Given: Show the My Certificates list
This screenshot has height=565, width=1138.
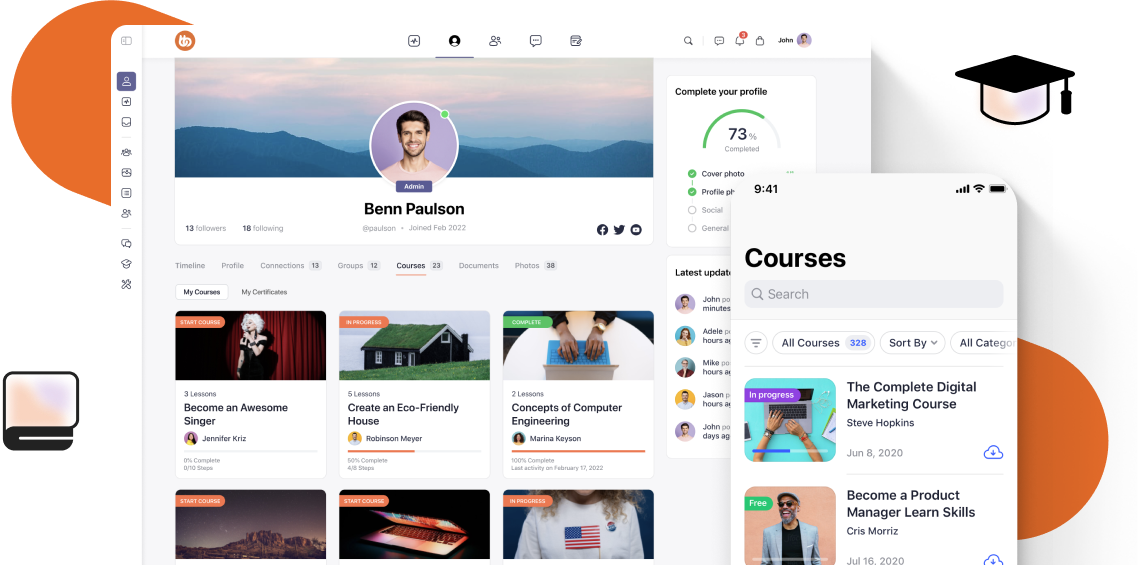Looking at the screenshot, I should 264,292.
